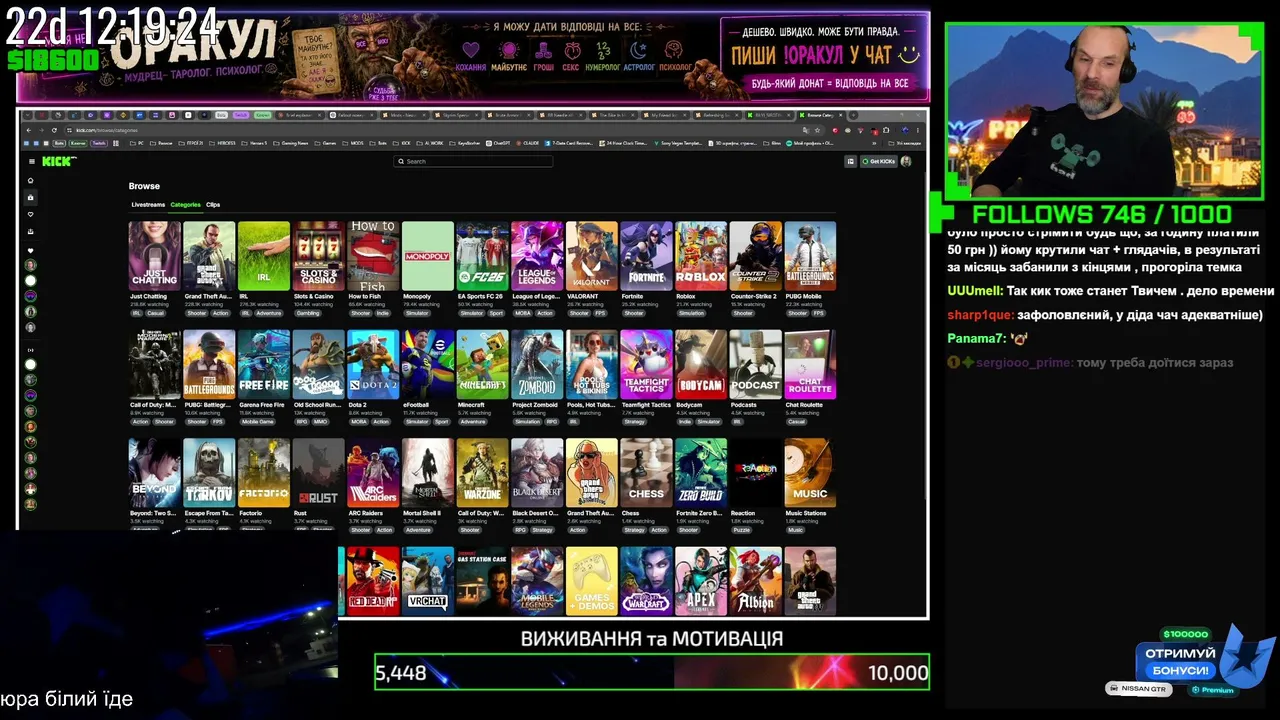Viewport: 1280px width, 720px height.
Task: Open the VALORANT category thumbnail
Action: [x=591, y=256]
